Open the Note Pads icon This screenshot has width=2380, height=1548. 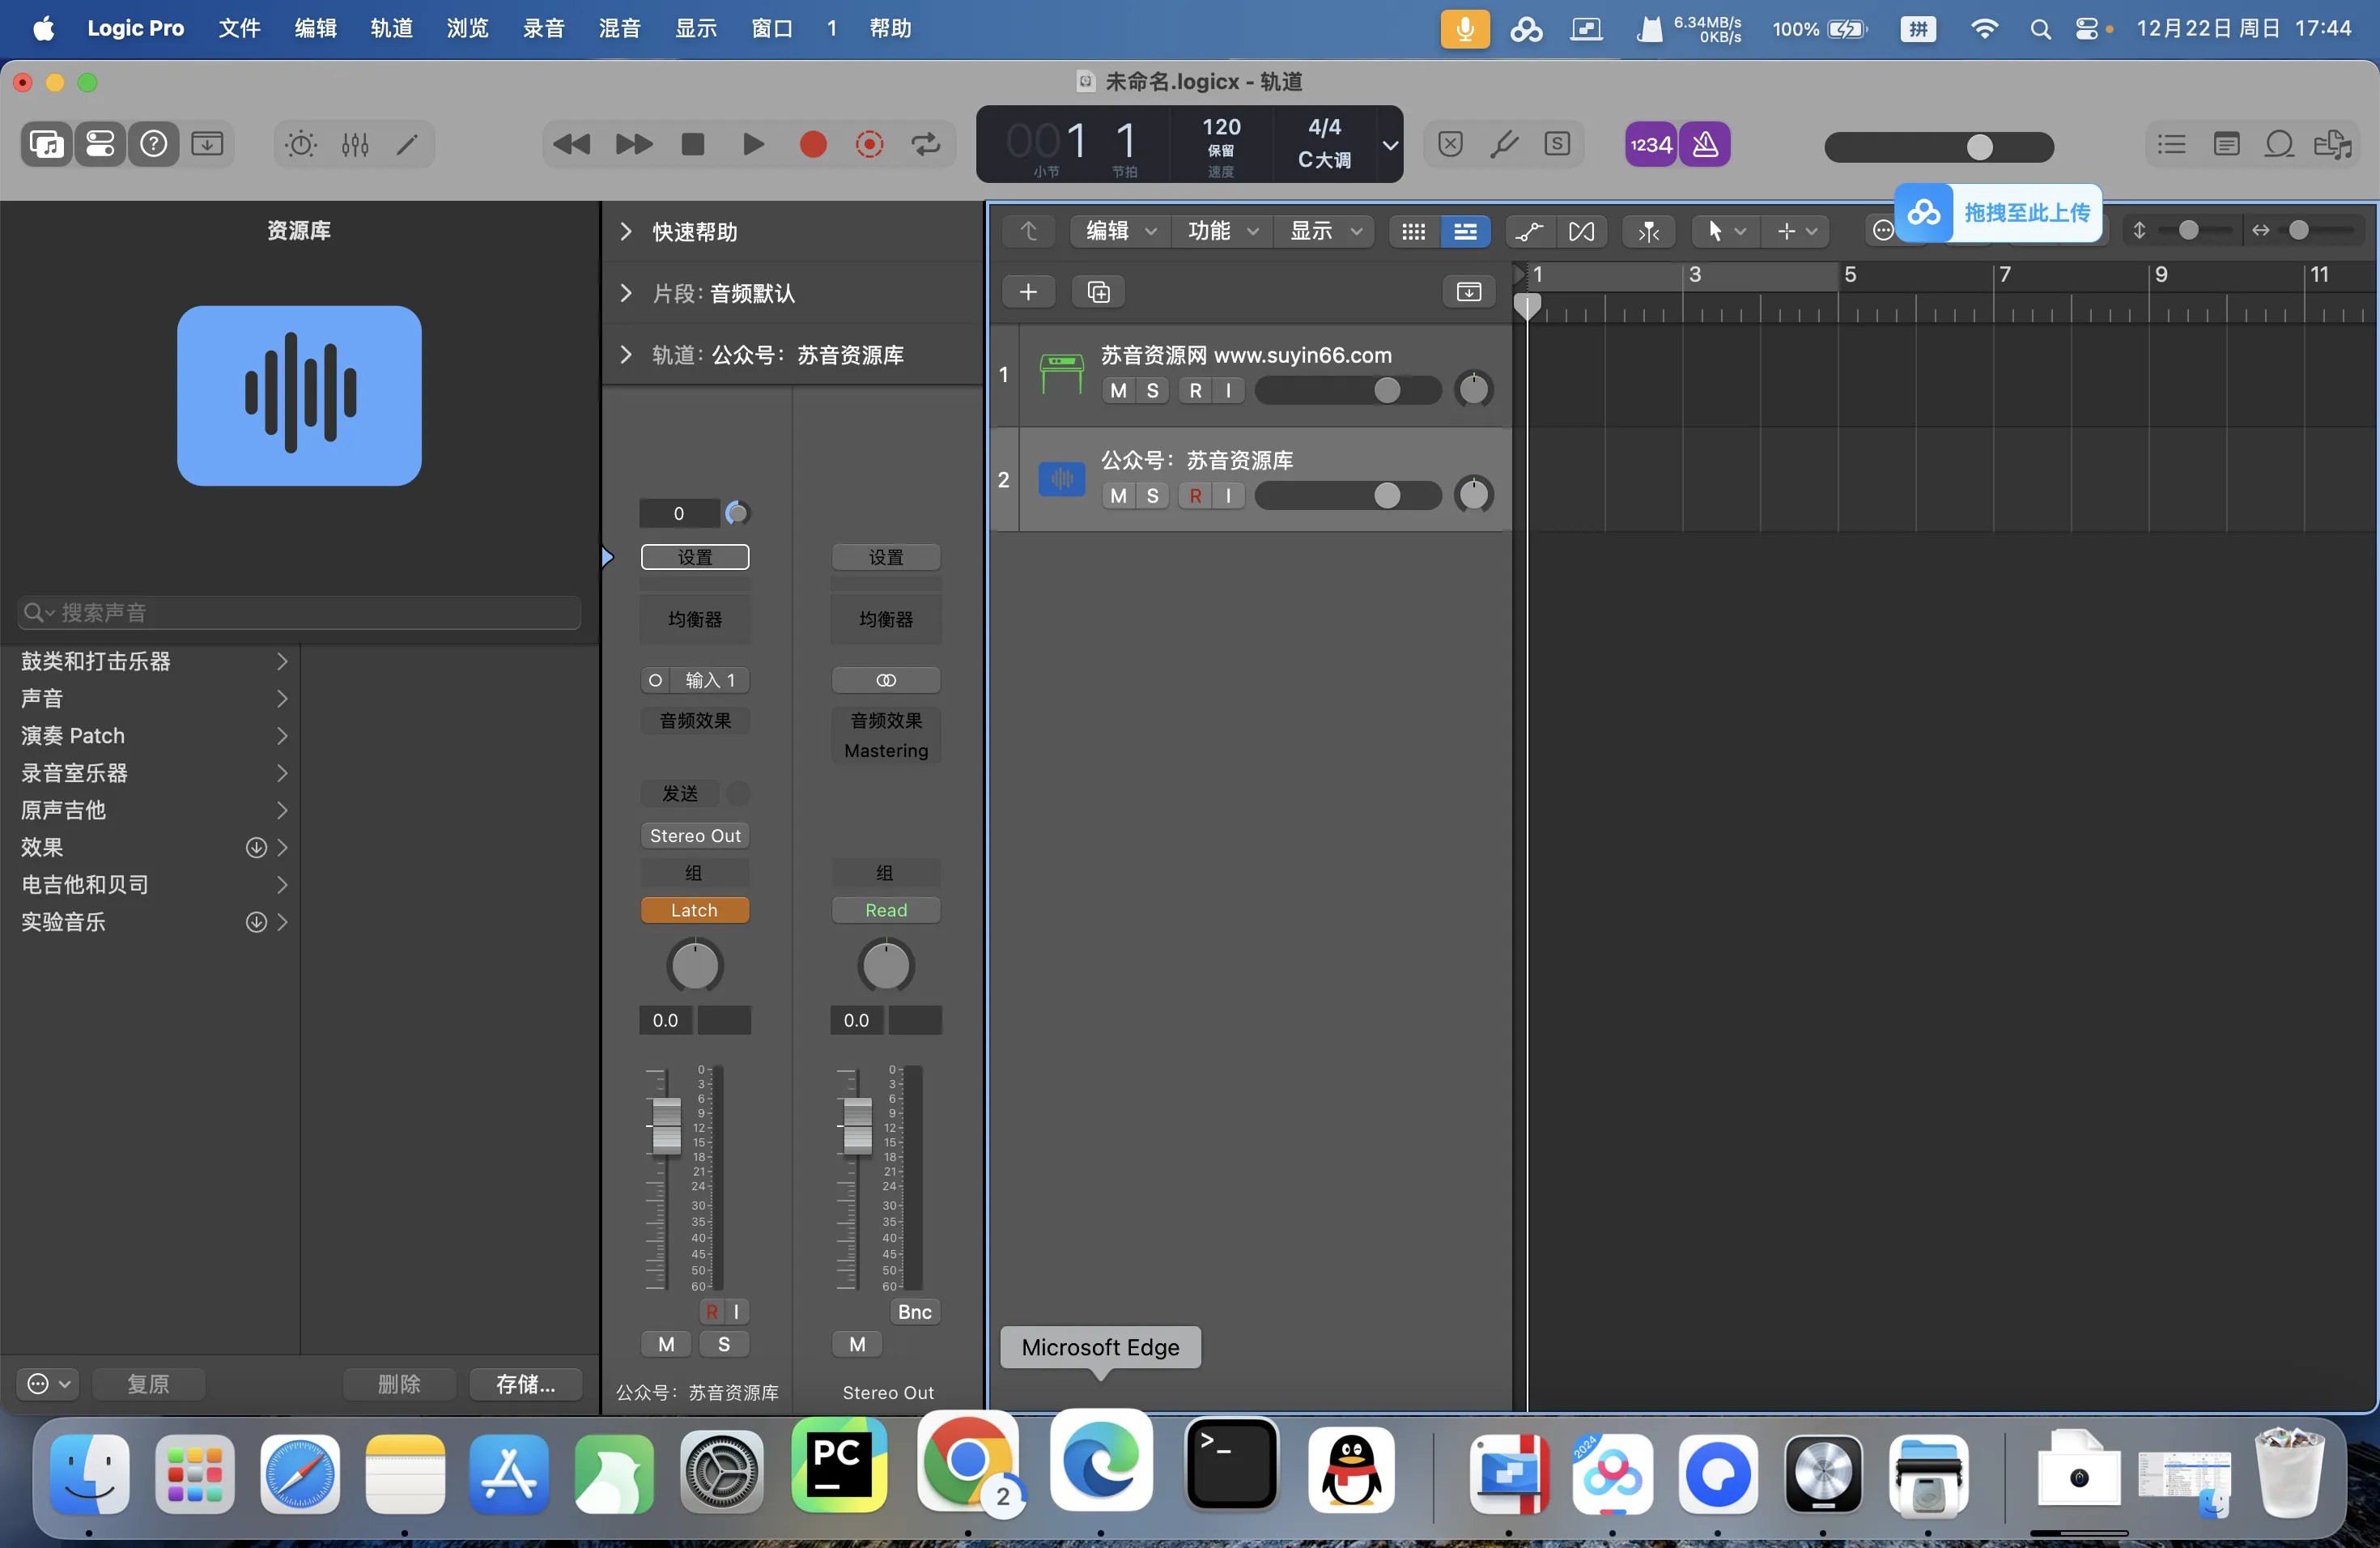(2226, 144)
